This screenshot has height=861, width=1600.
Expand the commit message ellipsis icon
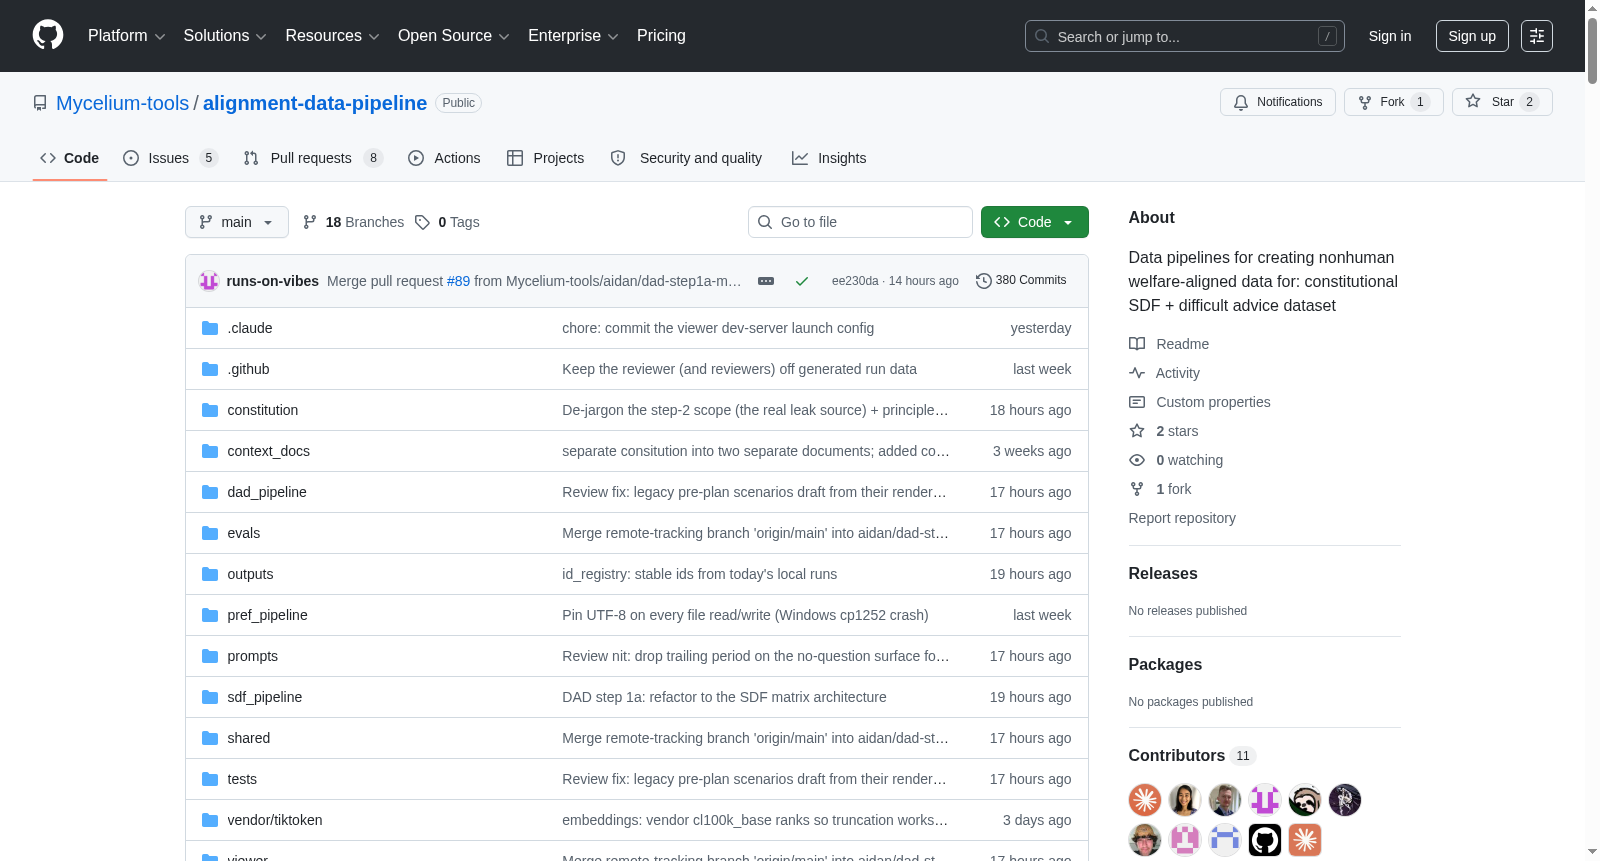click(766, 281)
